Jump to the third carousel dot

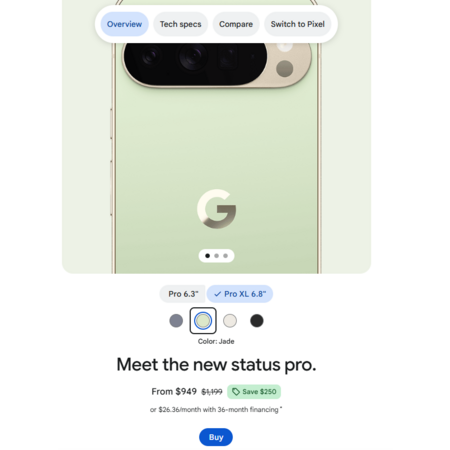(x=225, y=256)
